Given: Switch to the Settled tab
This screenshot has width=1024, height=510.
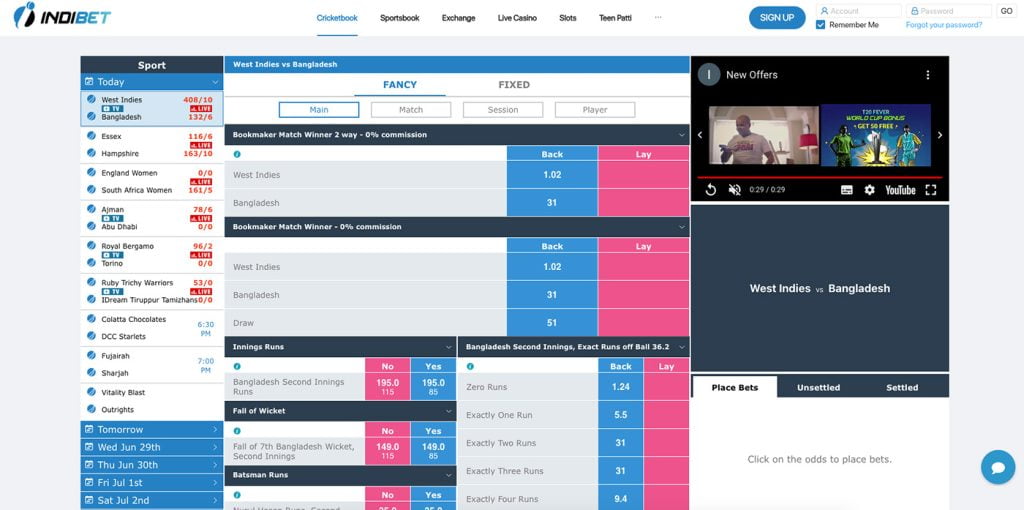Looking at the screenshot, I should (x=902, y=387).
